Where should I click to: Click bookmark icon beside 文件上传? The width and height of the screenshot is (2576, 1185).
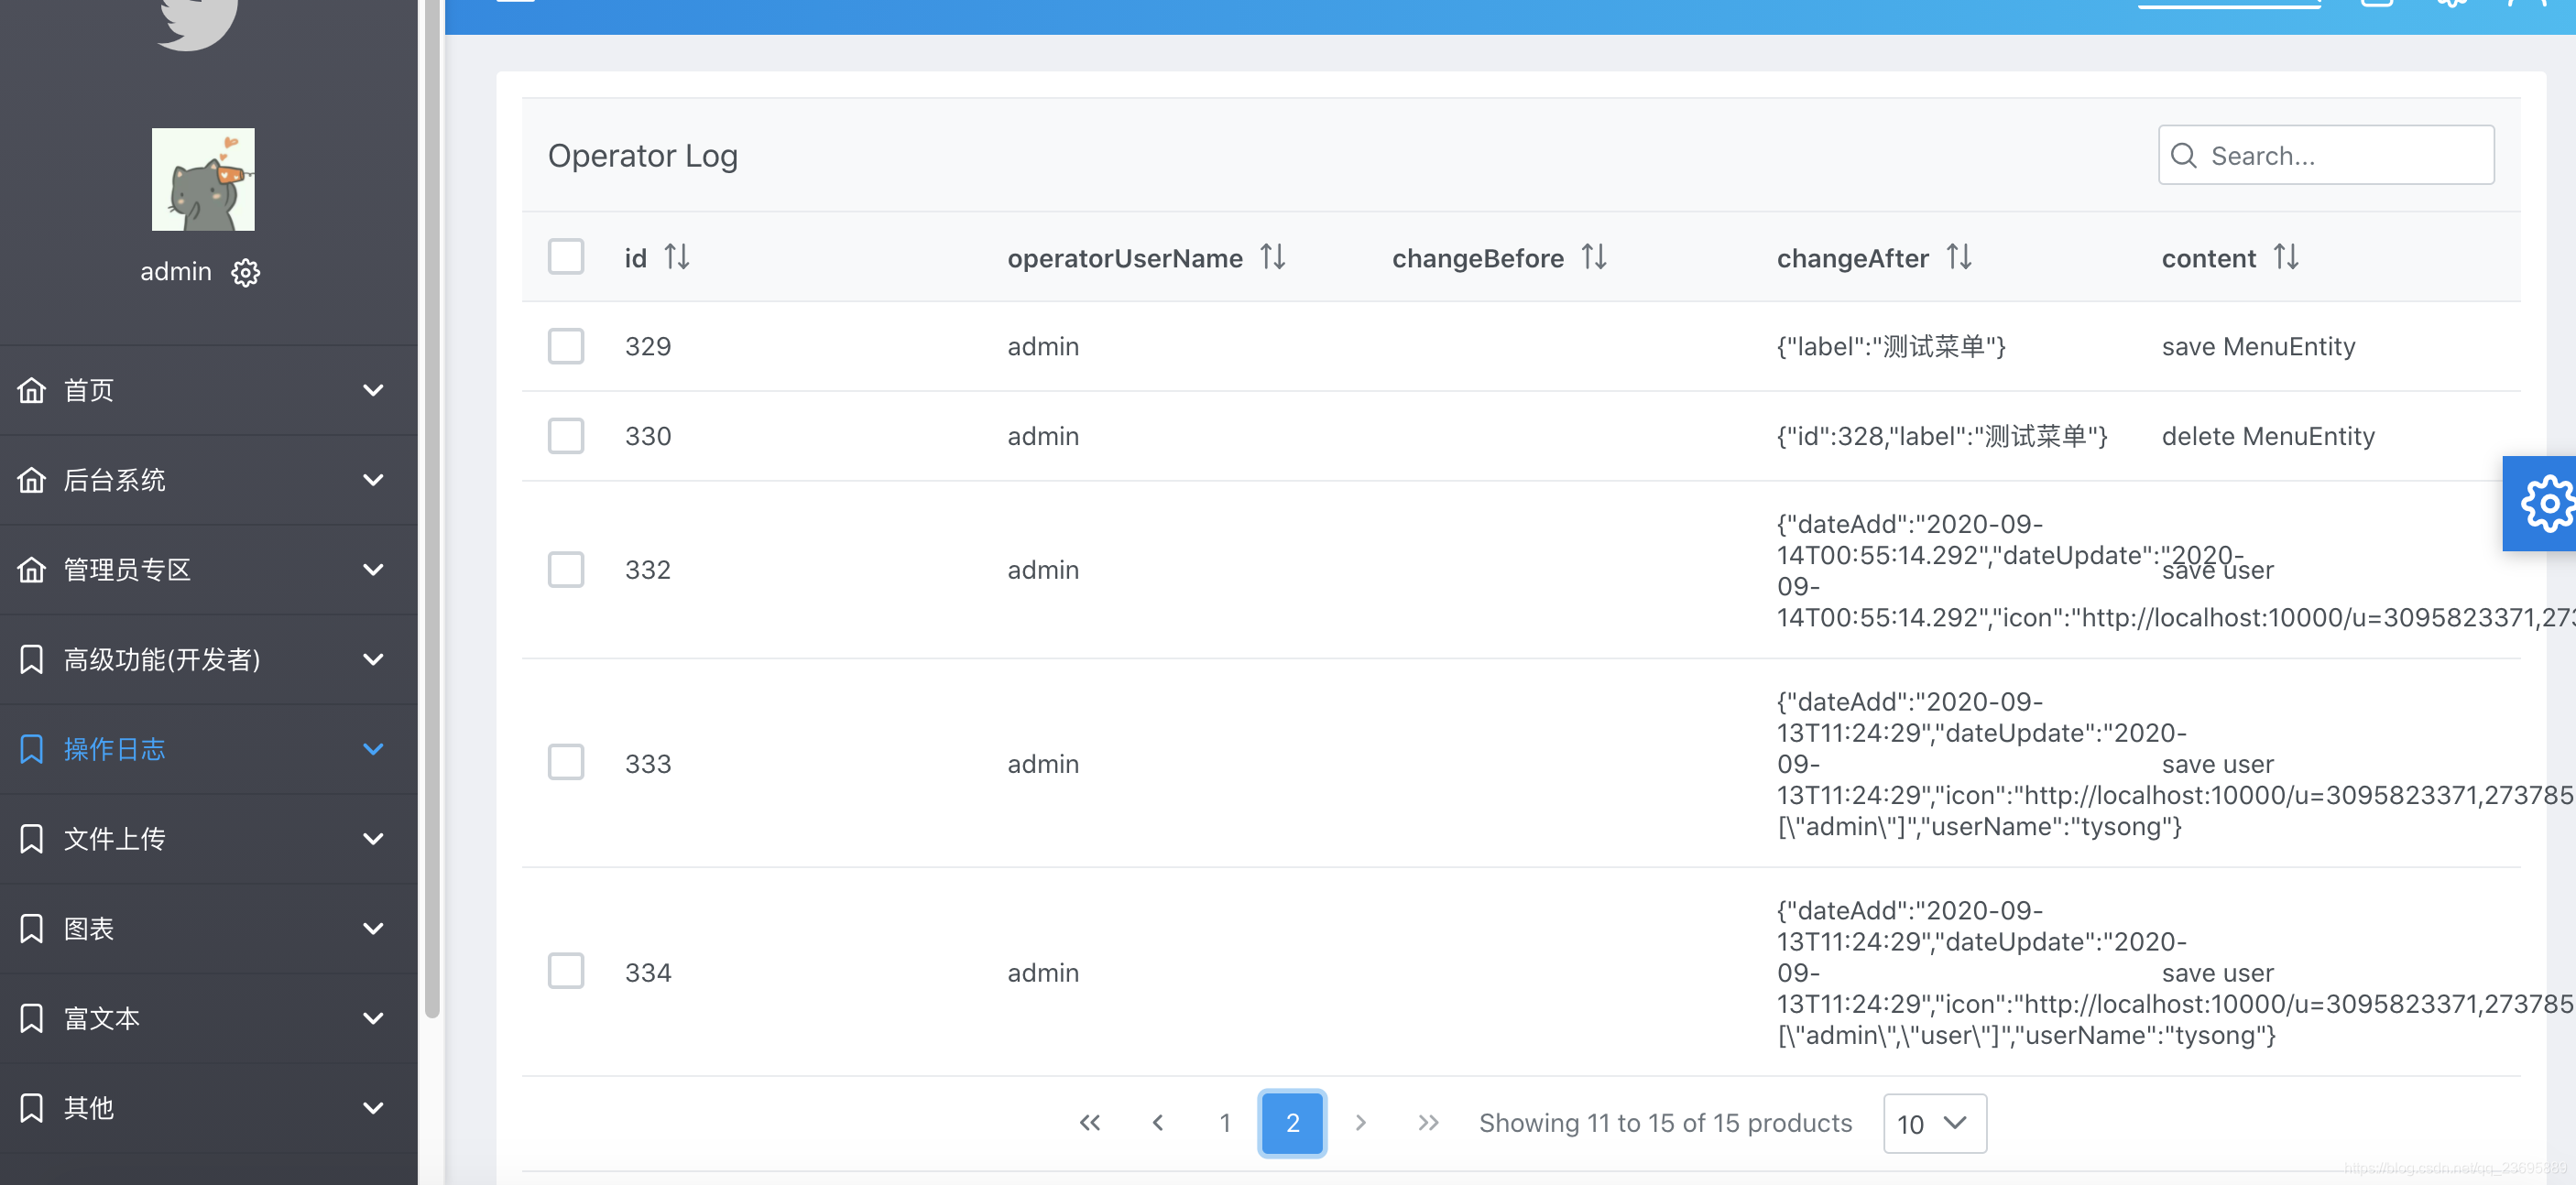click(32, 839)
